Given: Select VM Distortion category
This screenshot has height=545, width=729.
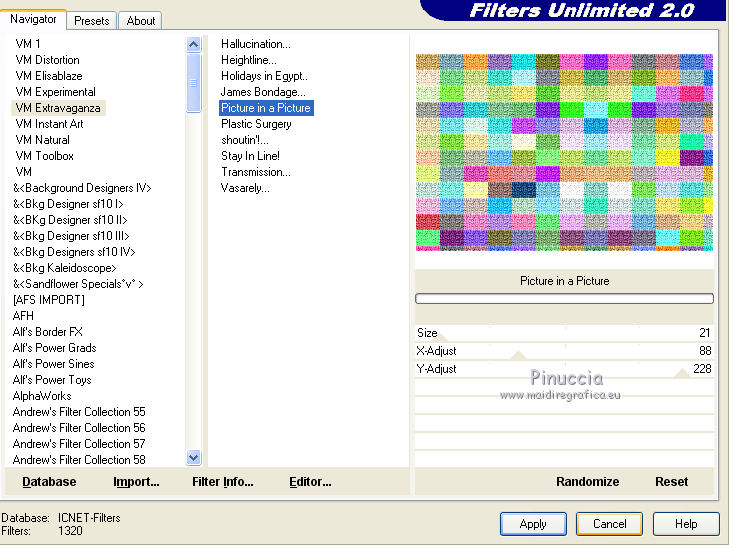Looking at the screenshot, I should point(47,60).
